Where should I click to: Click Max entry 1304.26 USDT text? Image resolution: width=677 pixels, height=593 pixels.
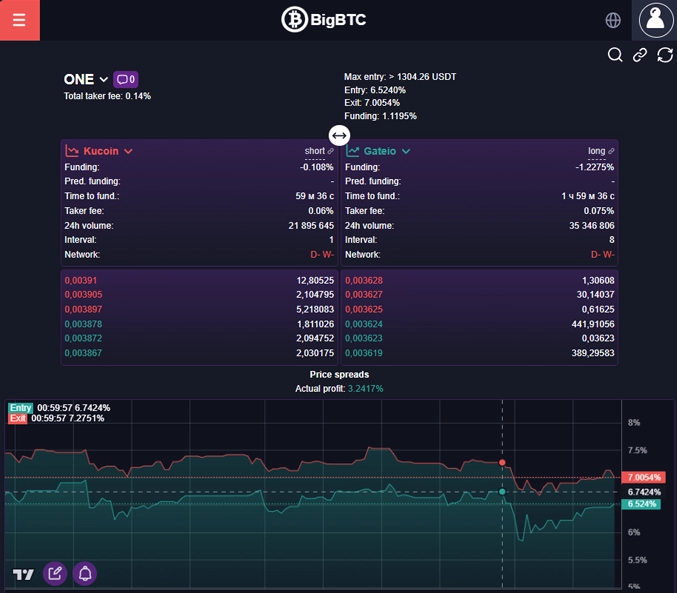click(400, 77)
